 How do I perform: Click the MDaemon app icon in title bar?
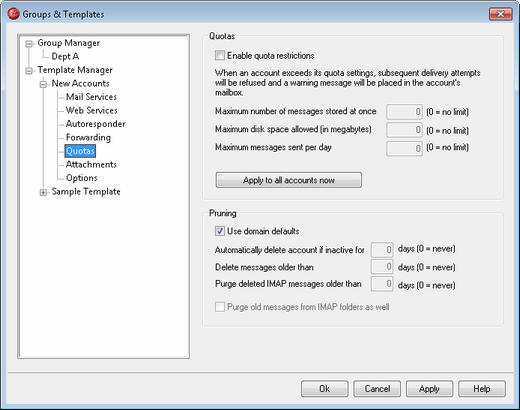(x=14, y=14)
